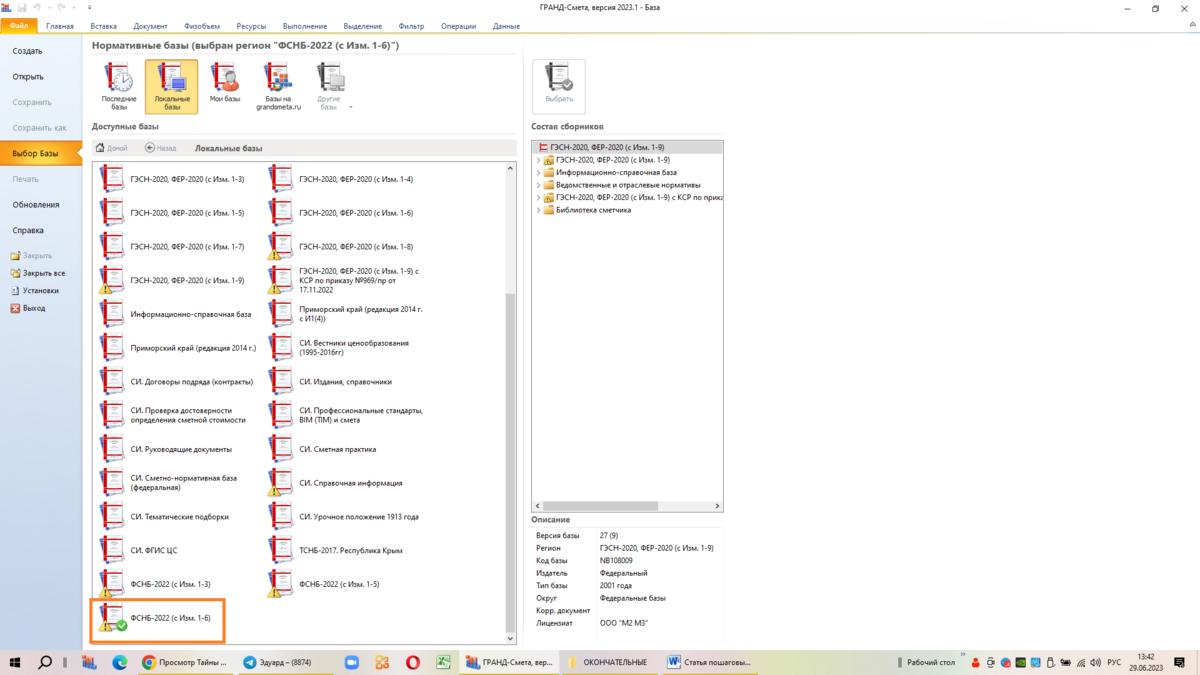The image size is (1200, 675).
Task: Click bases list vertical scrollbar down arrow
Action: [x=511, y=638]
